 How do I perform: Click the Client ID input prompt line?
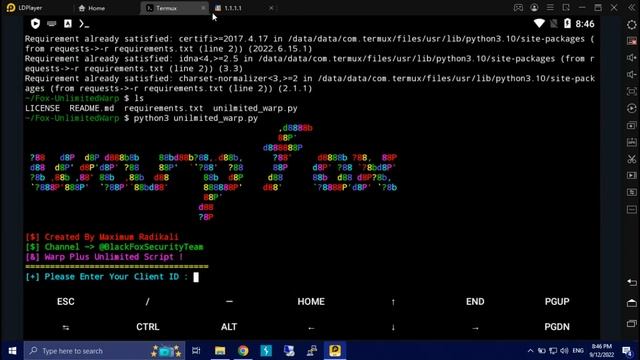(112, 277)
